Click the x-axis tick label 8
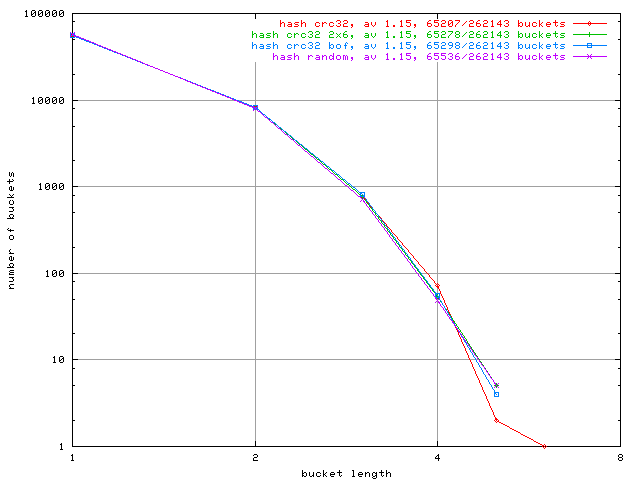The image size is (640, 480). pyautogui.click(x=620, y=458)
